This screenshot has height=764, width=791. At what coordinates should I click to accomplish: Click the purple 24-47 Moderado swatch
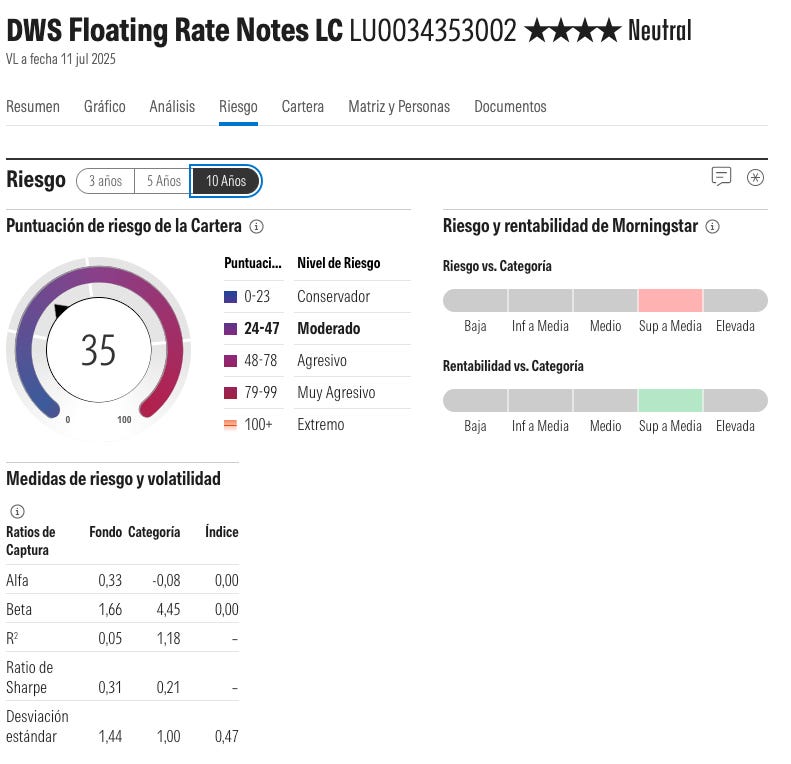(x=230, y=329)
